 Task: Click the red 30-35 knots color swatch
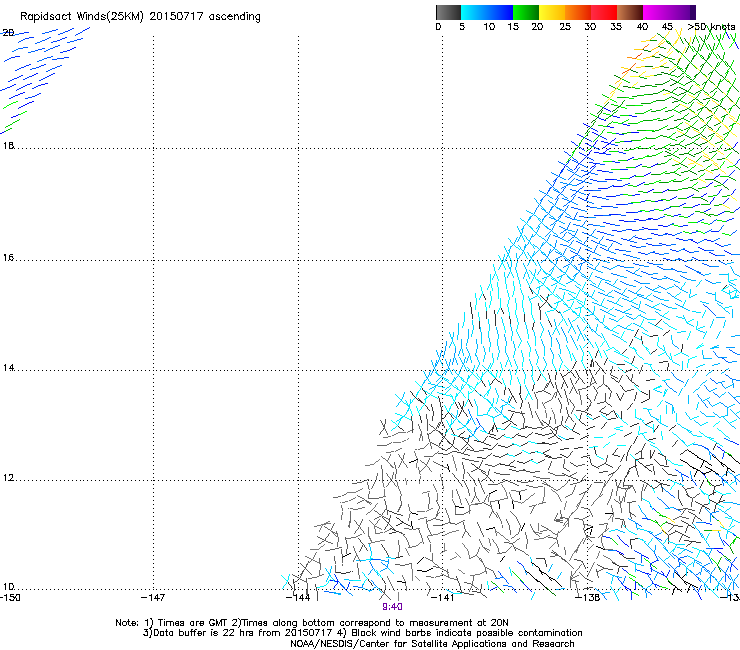604,12
